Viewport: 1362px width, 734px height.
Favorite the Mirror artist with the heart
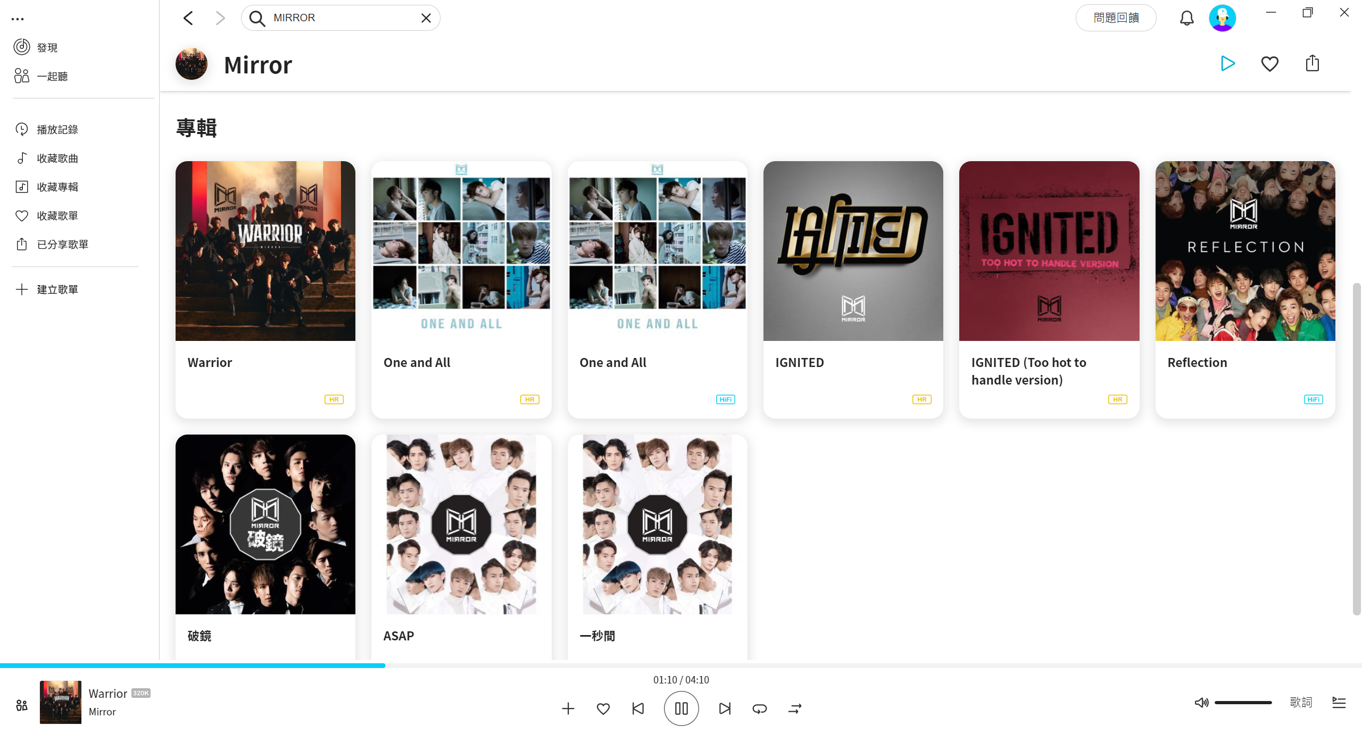[x=1270, y=64]
